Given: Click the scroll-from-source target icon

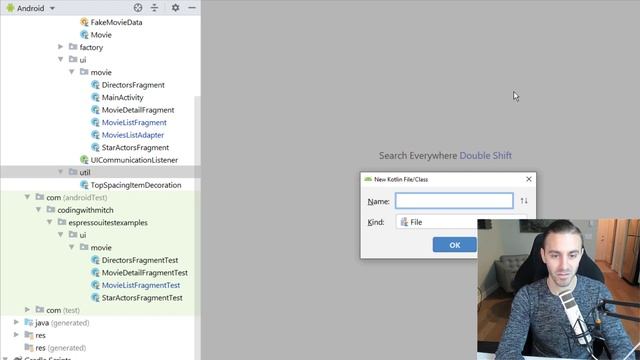Looking at the screenshot, I should pyautogui.click(x=138, y=7).
